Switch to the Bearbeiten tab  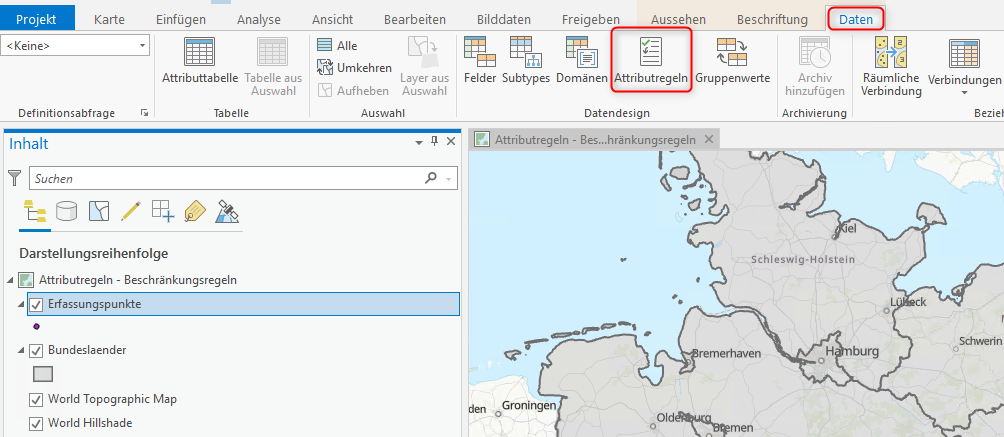click(x=415, y=19)
